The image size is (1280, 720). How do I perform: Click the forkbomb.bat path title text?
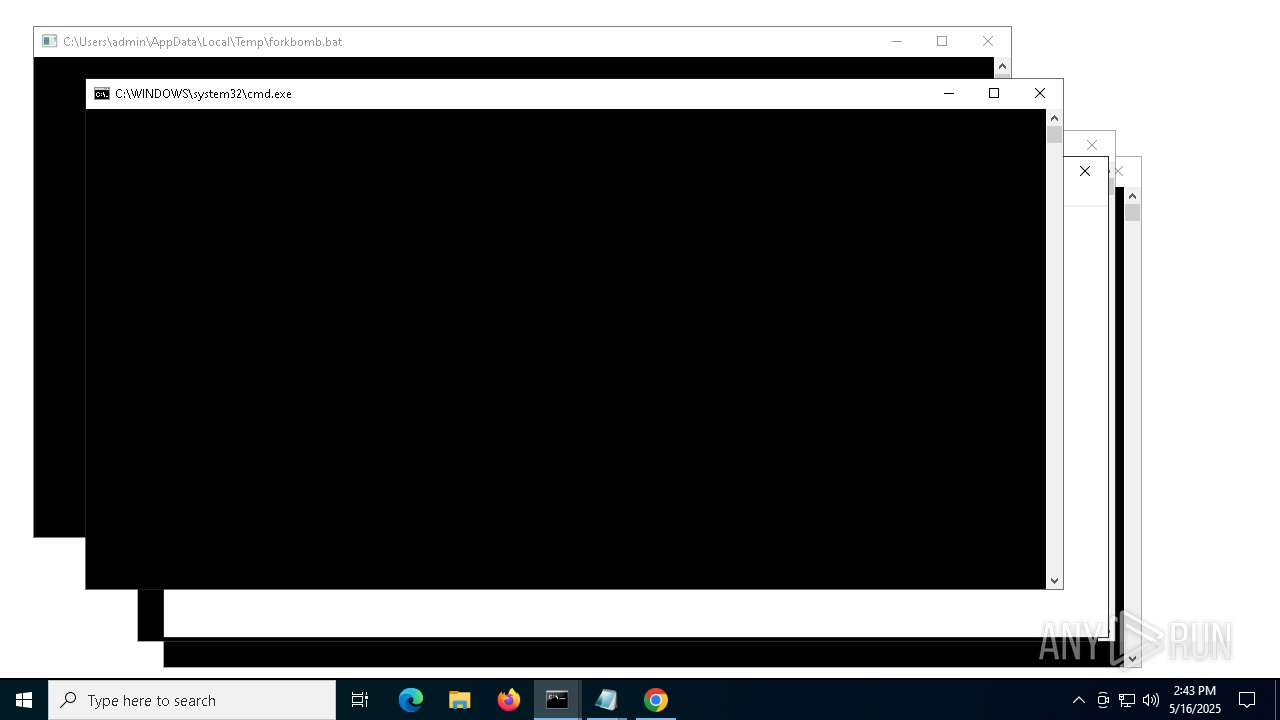(x=202, y=42)
